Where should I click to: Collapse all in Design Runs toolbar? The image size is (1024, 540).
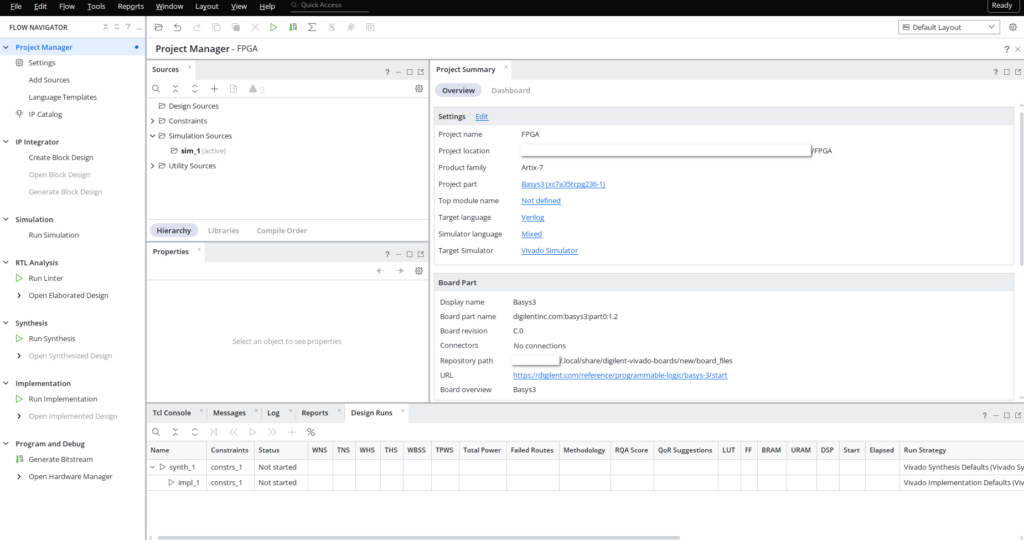(175, 432)
